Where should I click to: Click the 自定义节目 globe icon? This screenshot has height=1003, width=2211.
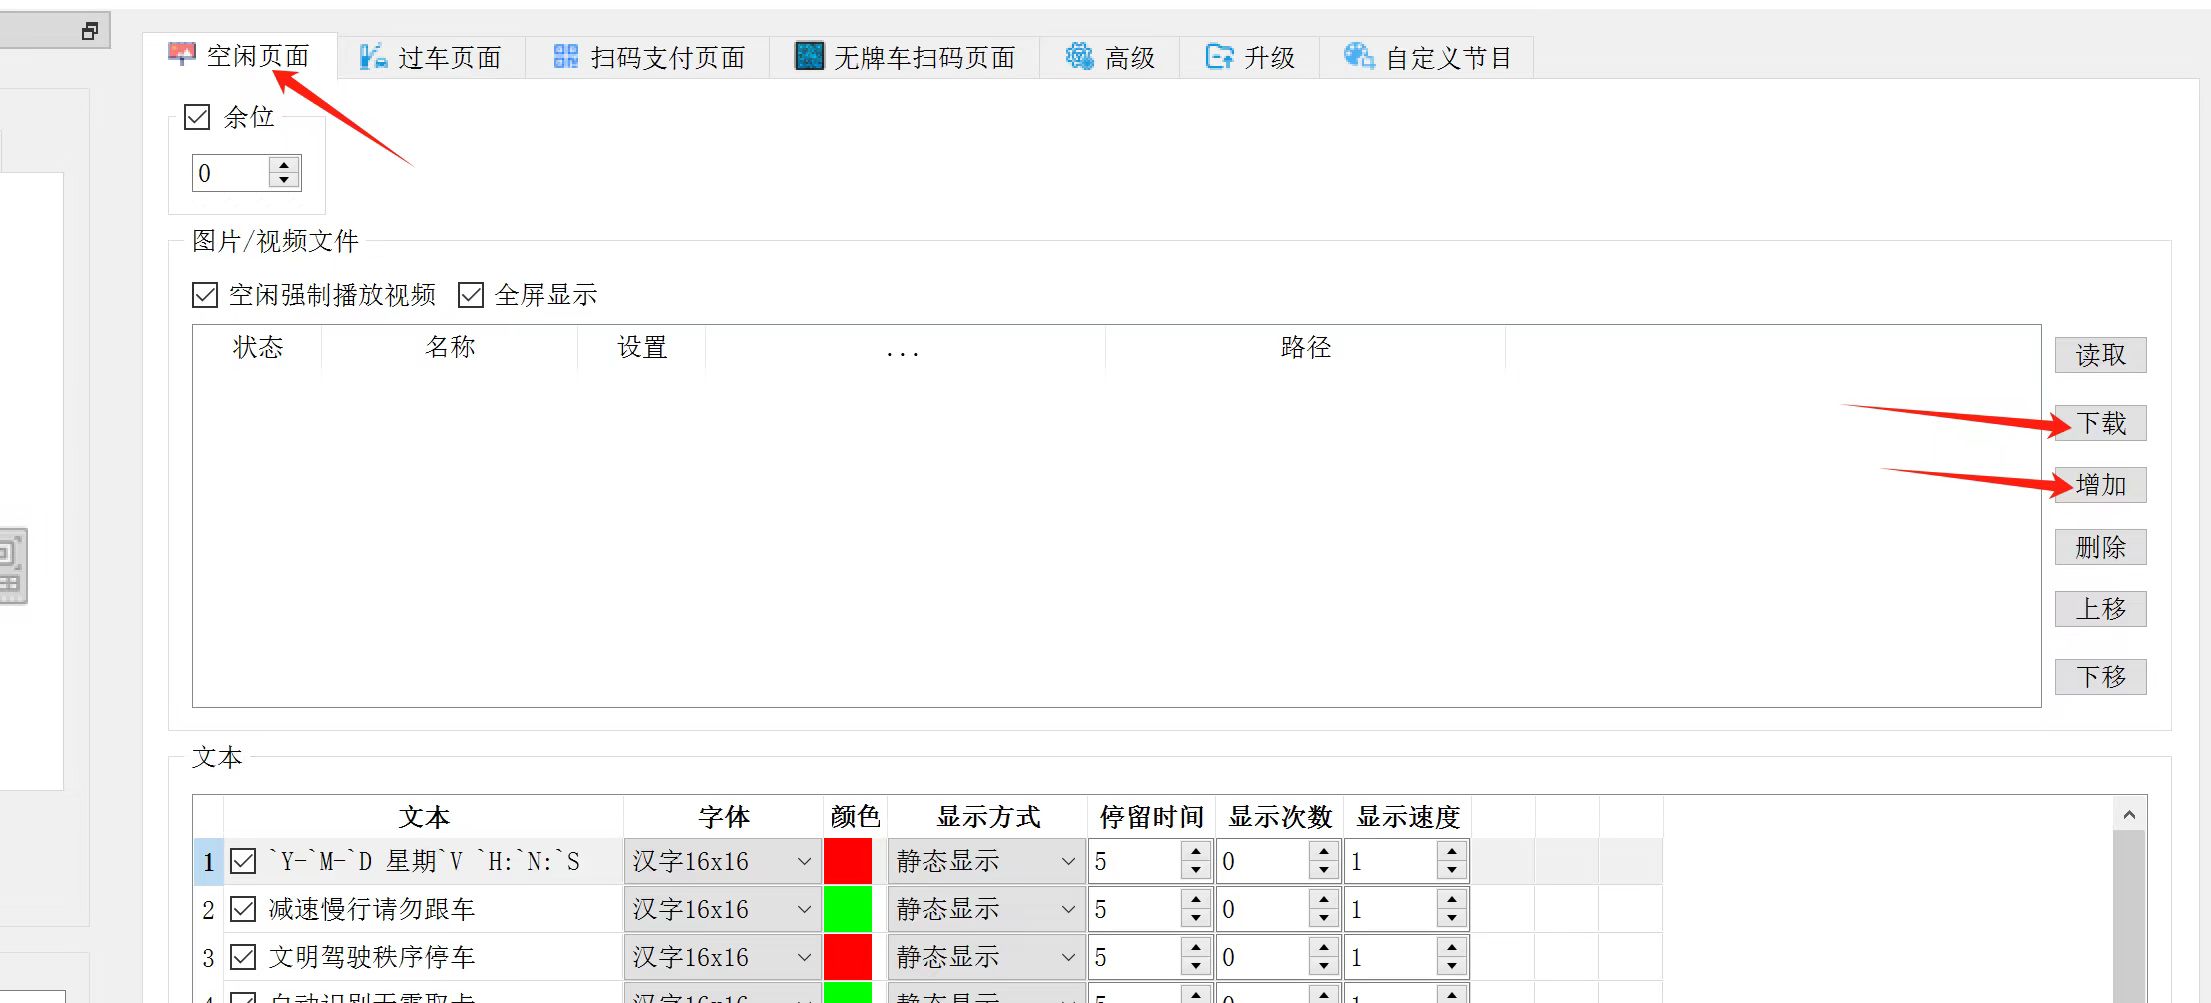pyautogui.click(x=1359, y=56)
